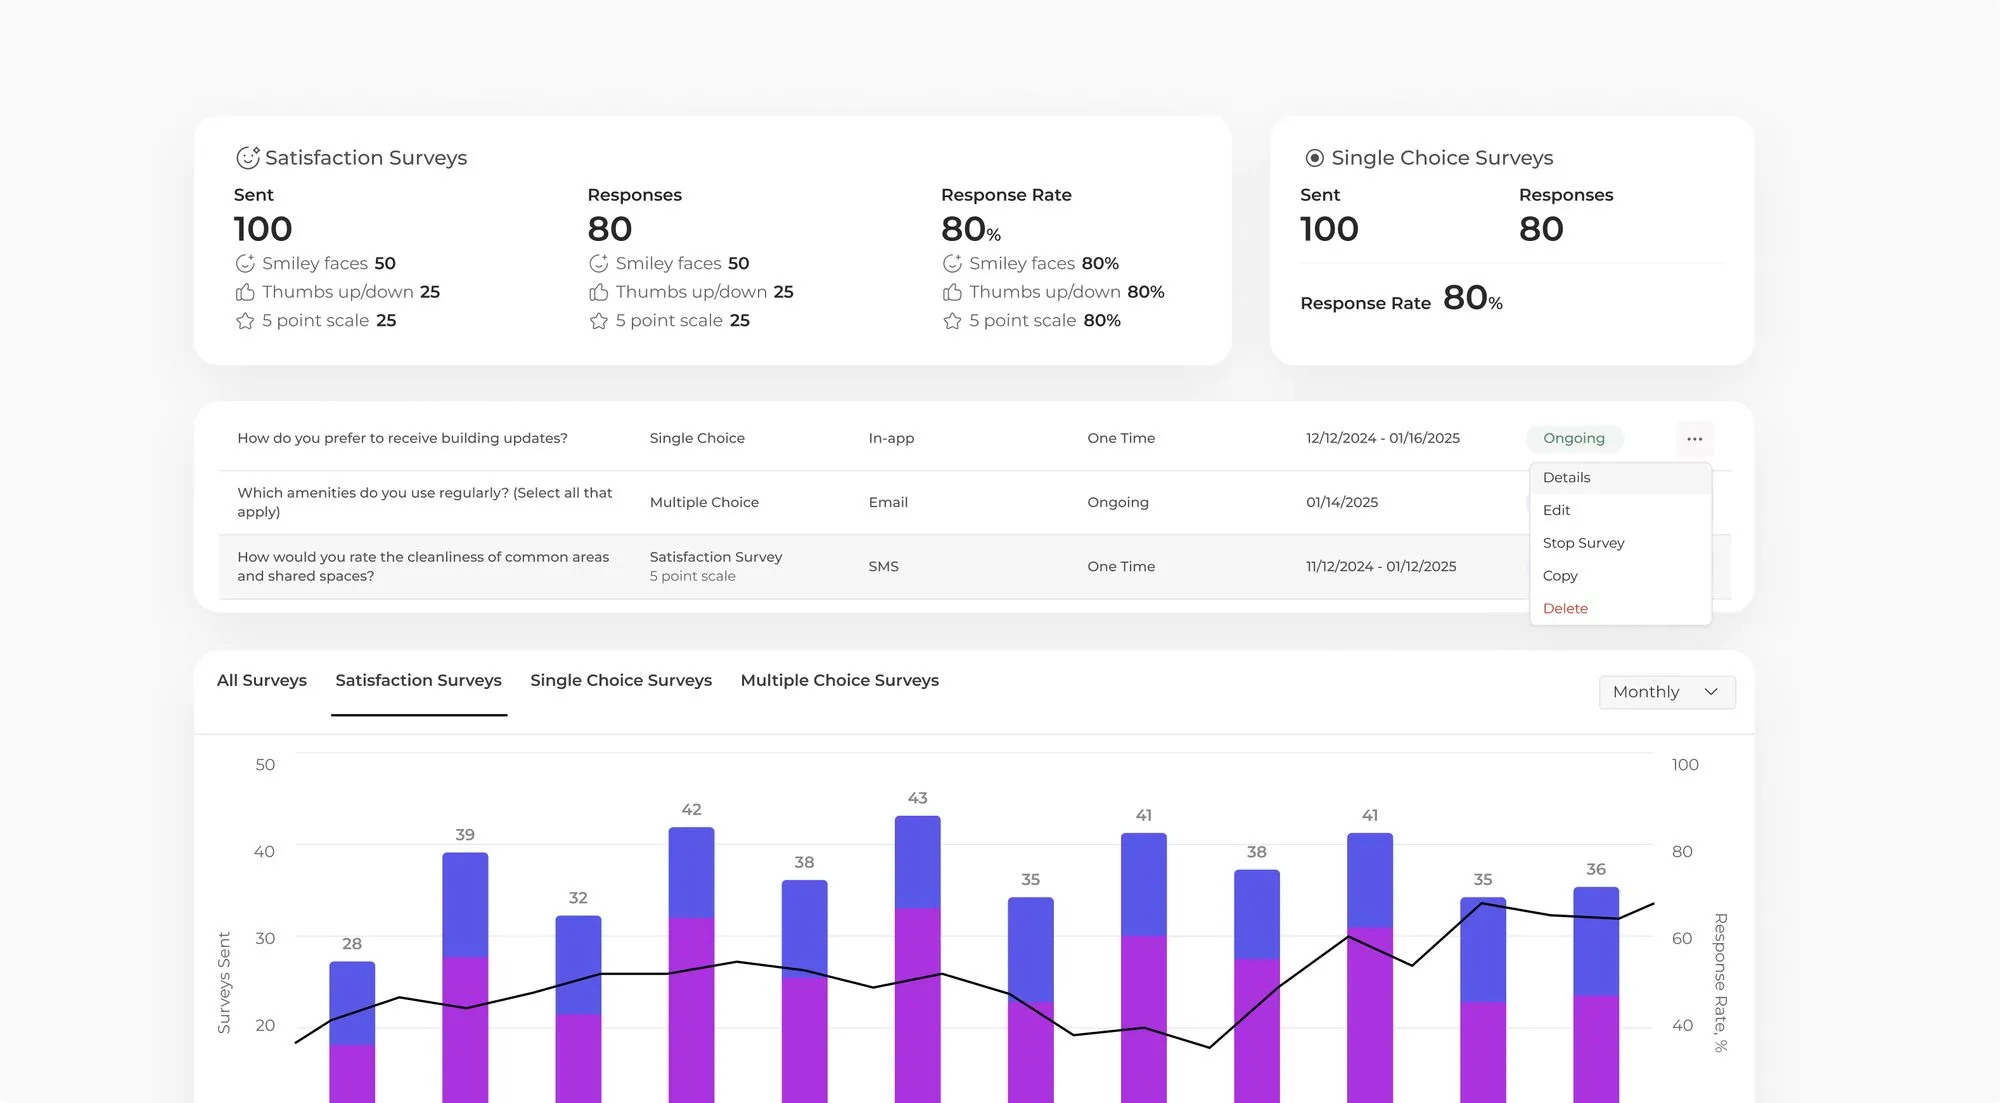2000x1103 pixels.
Task: Click the Response Rate 80% in Single Choice card
Action: tap(1401, 299)
